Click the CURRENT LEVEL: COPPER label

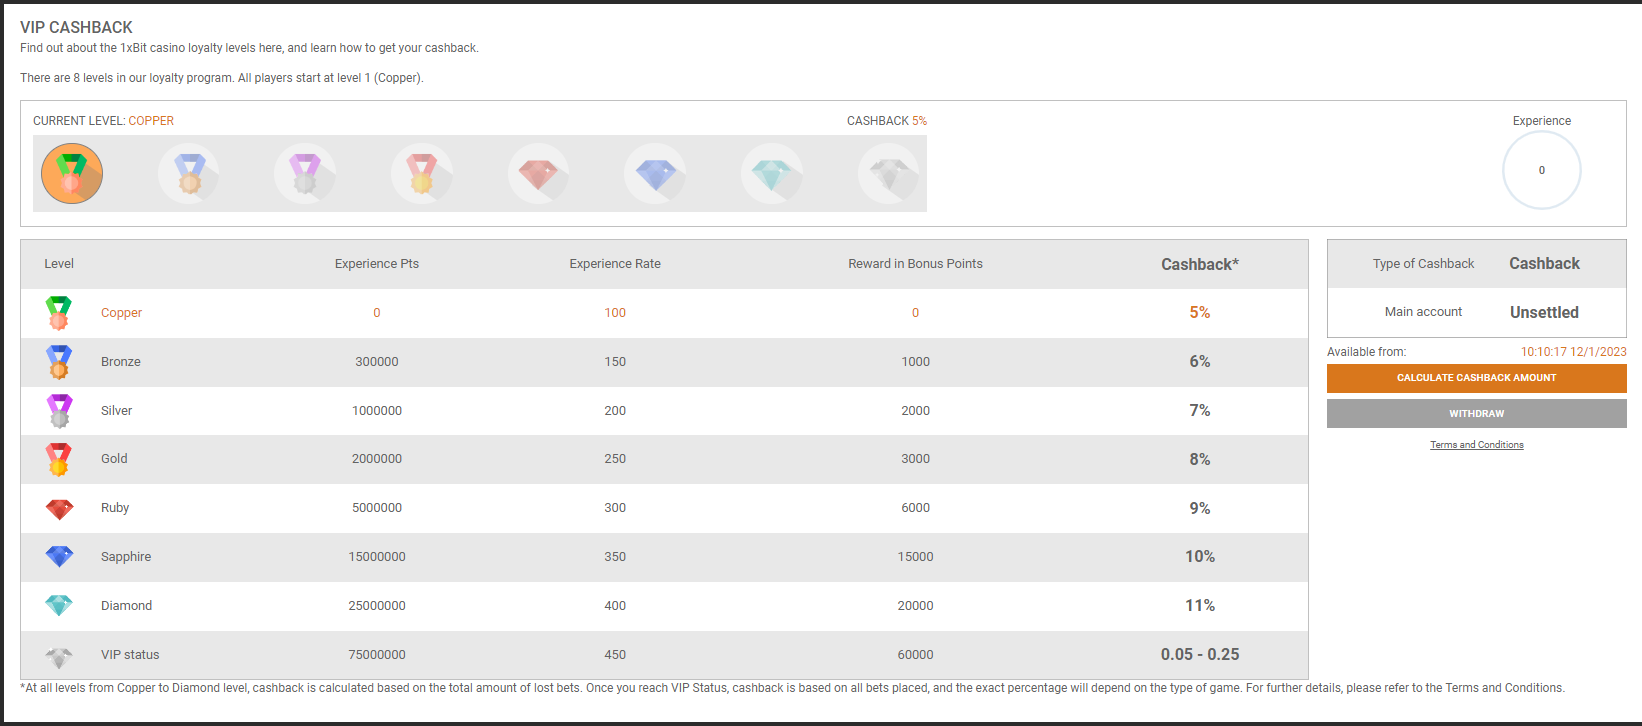[103, 121]
